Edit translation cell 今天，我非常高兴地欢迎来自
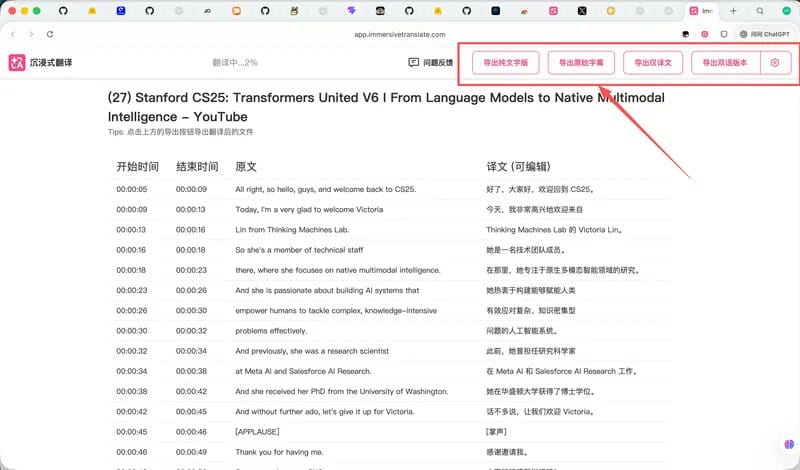Screen dimensions: 800x470 [x=534, y=209]
